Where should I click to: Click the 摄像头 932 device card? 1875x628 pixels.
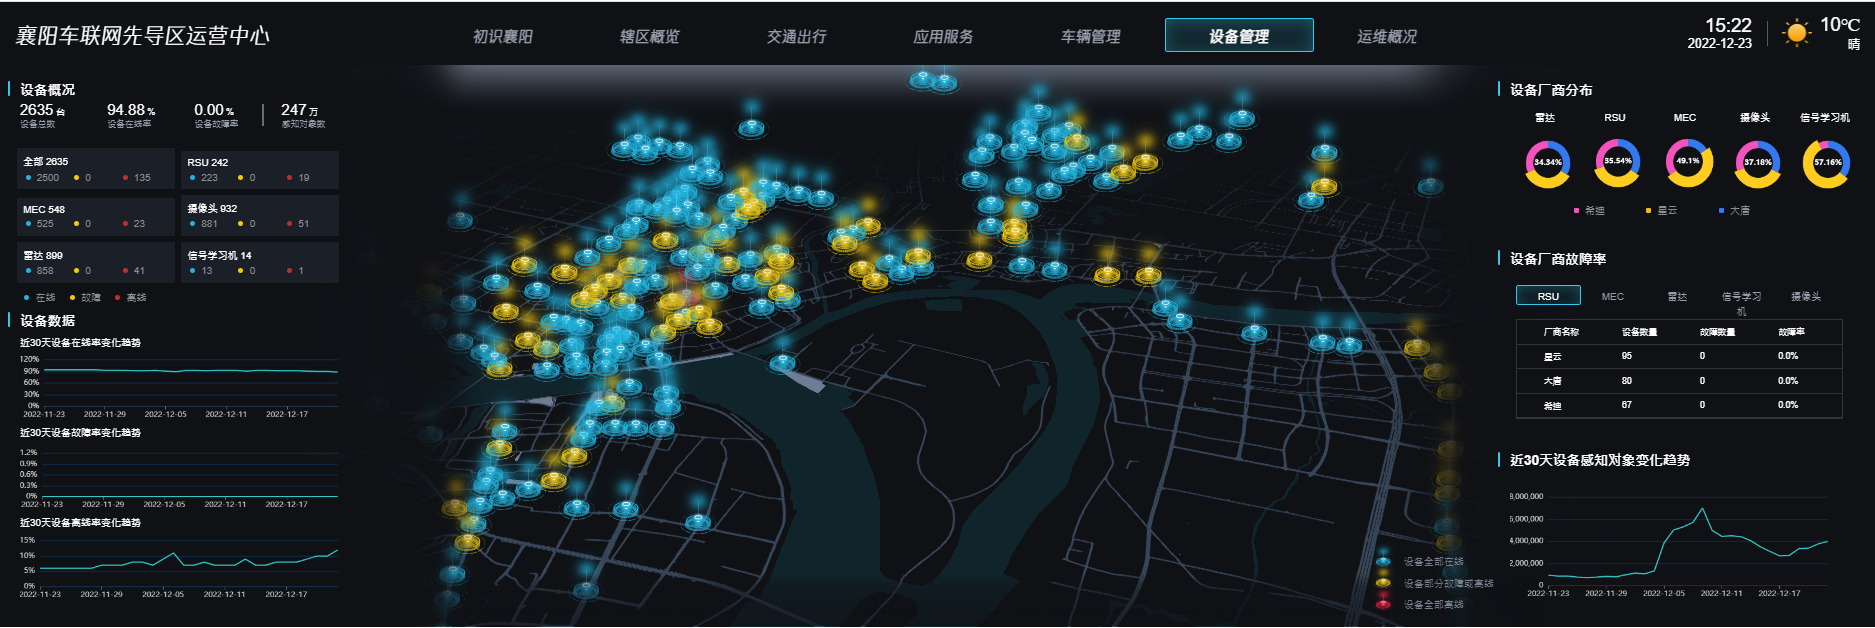coord(259,216)
